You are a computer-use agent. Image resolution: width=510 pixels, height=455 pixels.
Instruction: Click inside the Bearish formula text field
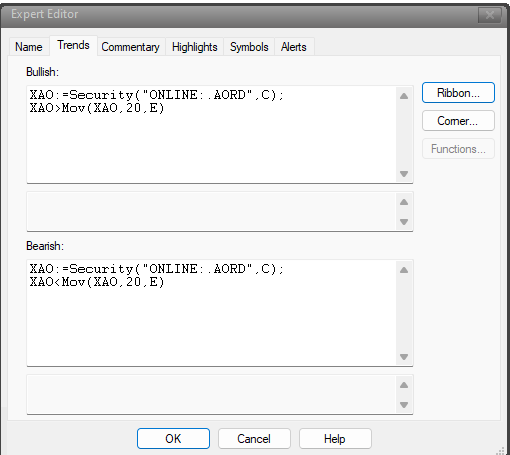(x=212, y=313)
